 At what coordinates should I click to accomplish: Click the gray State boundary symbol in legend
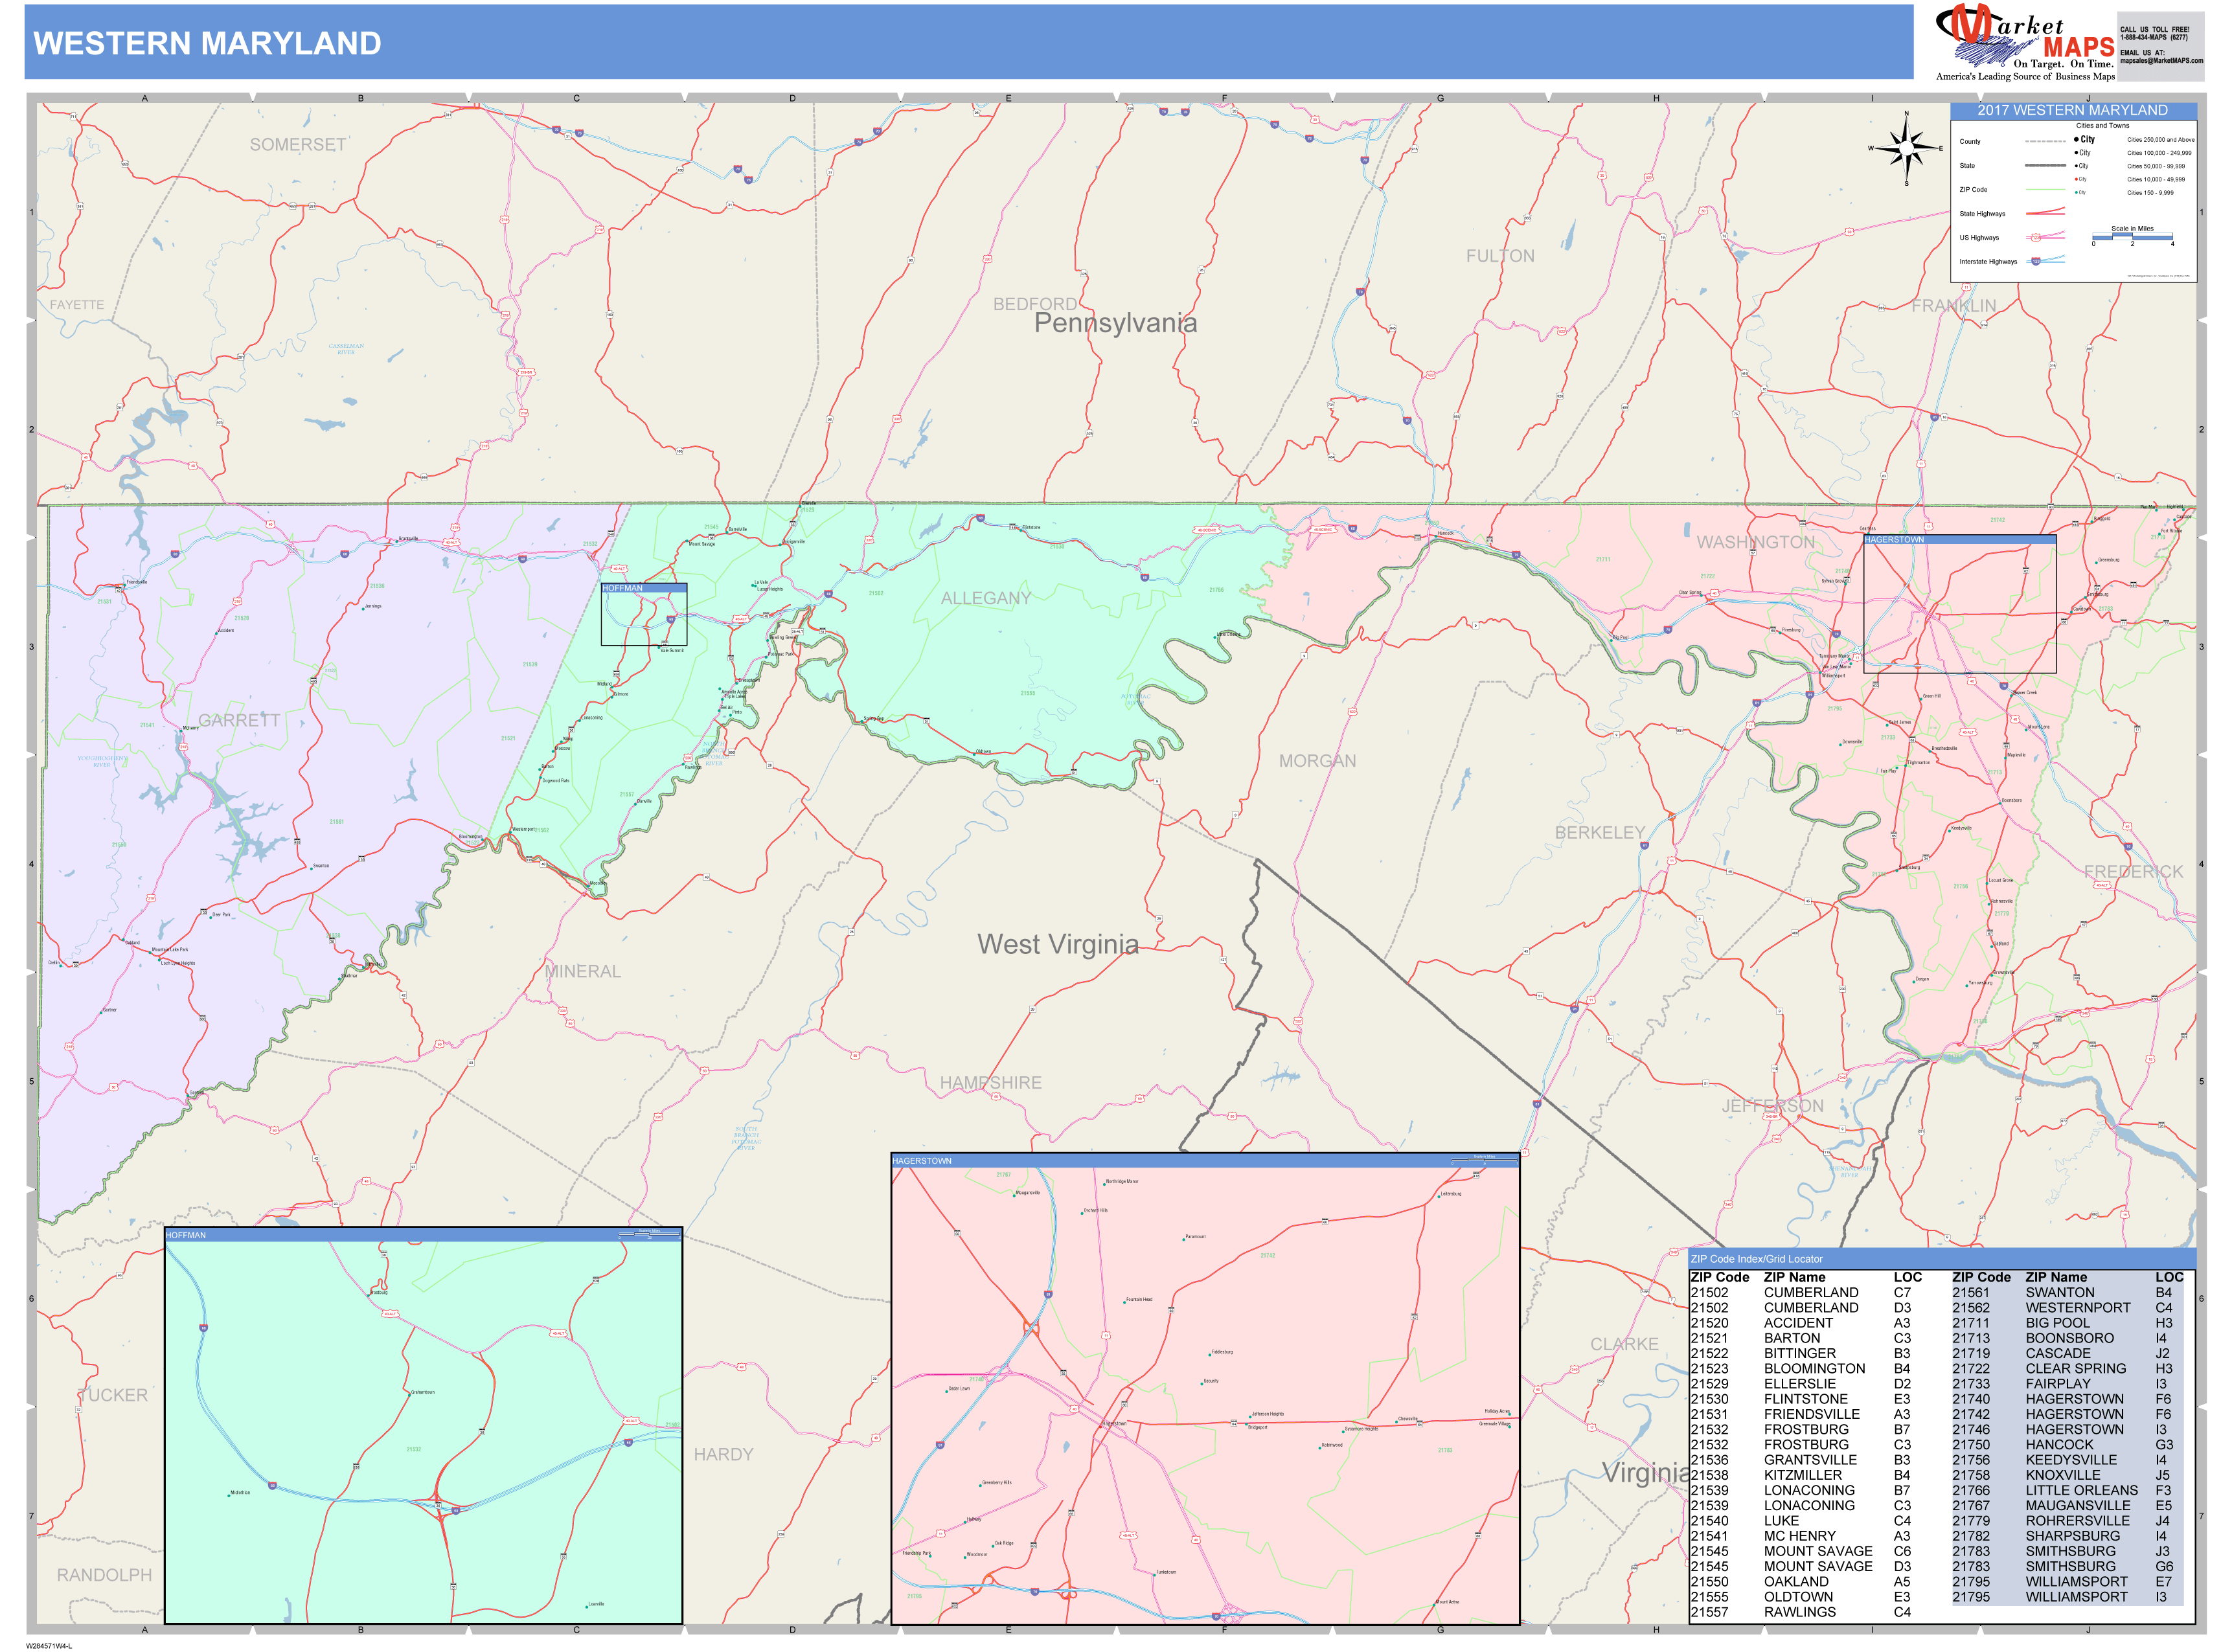2046,166
